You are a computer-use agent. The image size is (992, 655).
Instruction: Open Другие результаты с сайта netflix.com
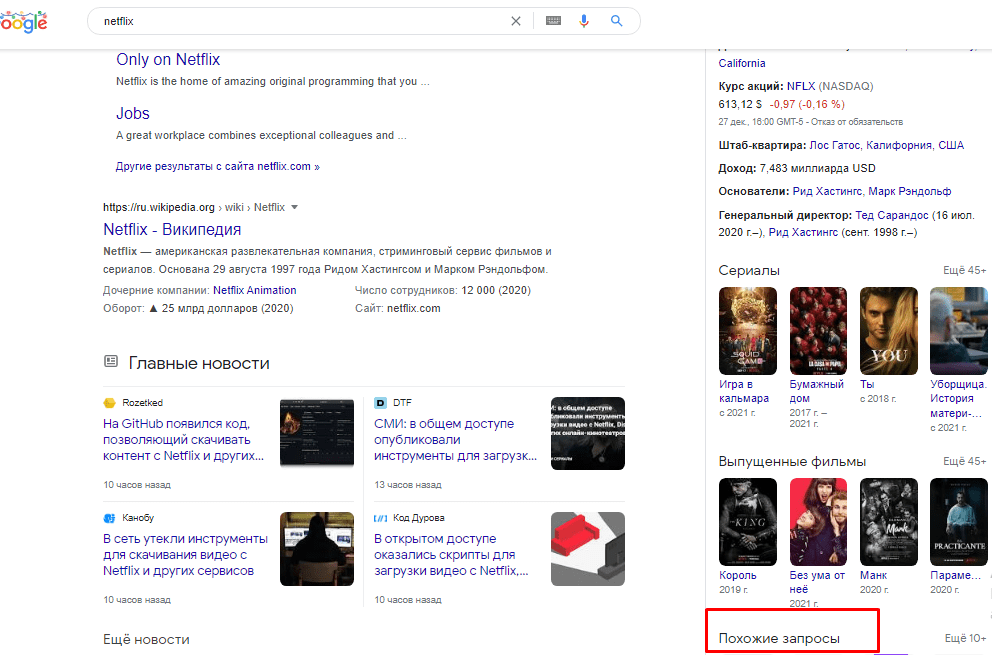[218, 166]
